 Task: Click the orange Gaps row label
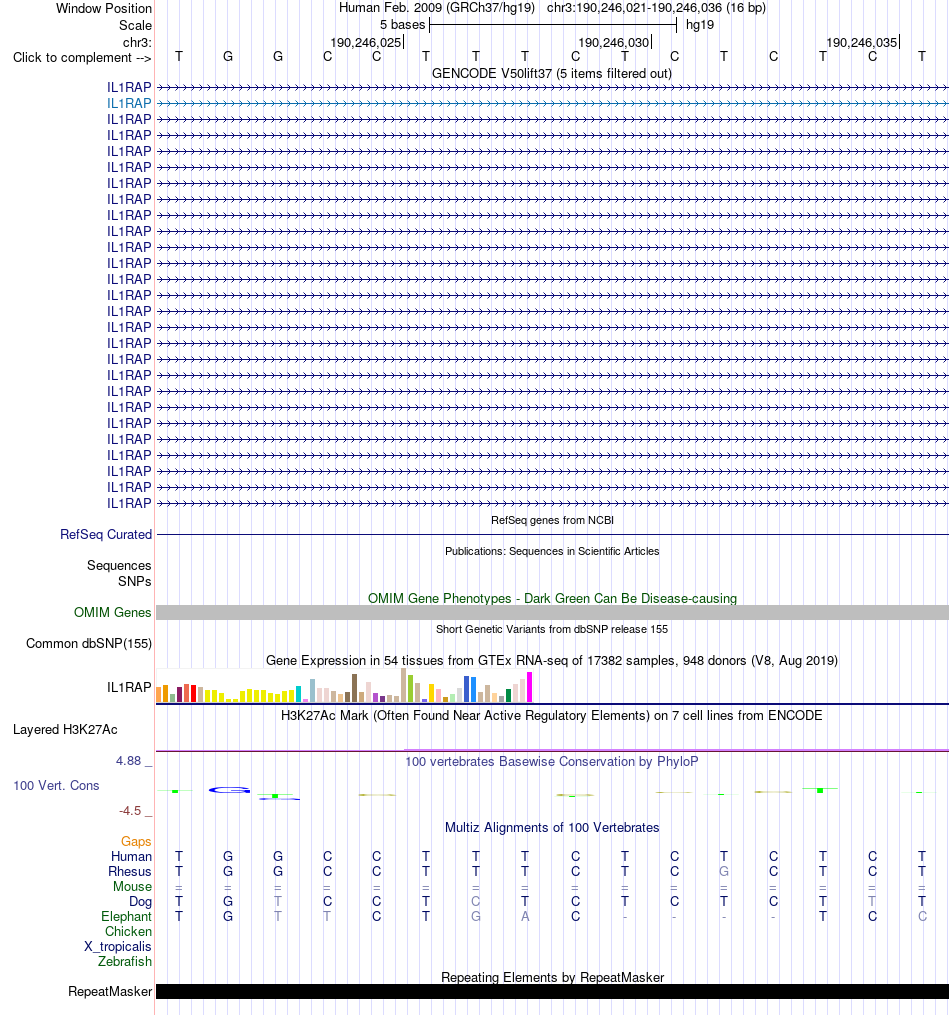(x=136, y=841)
